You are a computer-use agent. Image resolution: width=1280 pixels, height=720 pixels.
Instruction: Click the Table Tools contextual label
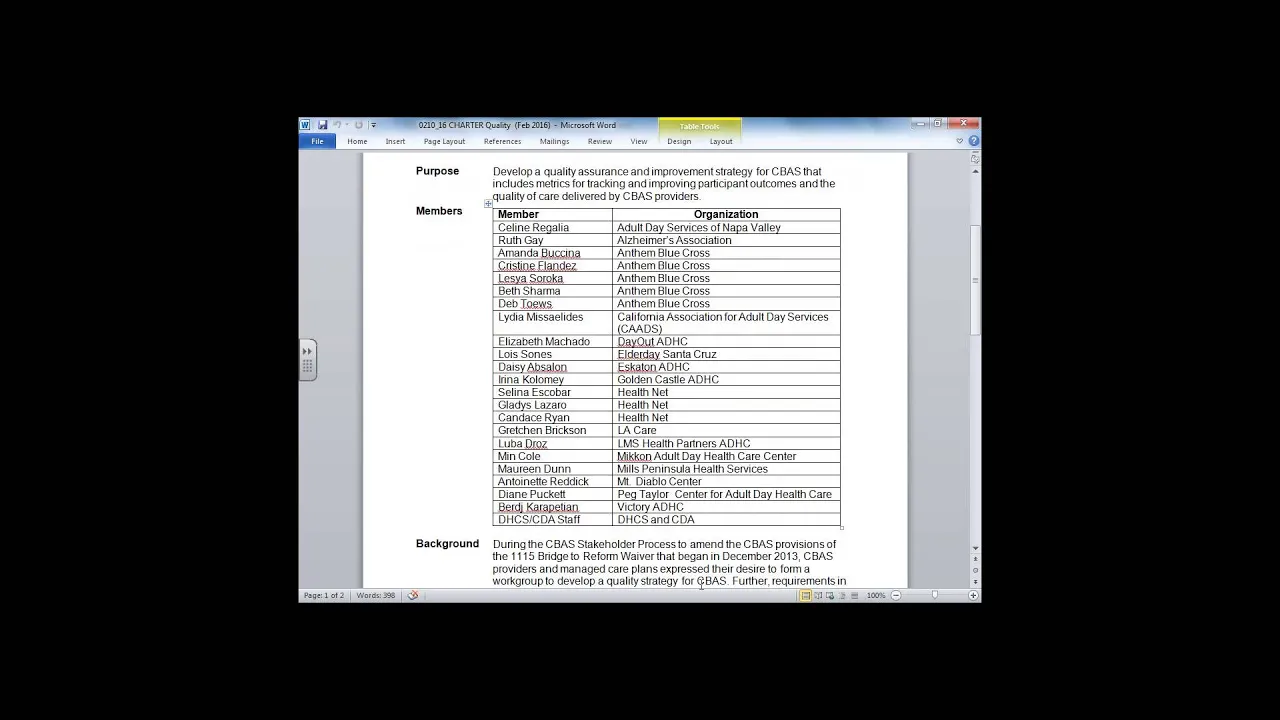(699, 126)
